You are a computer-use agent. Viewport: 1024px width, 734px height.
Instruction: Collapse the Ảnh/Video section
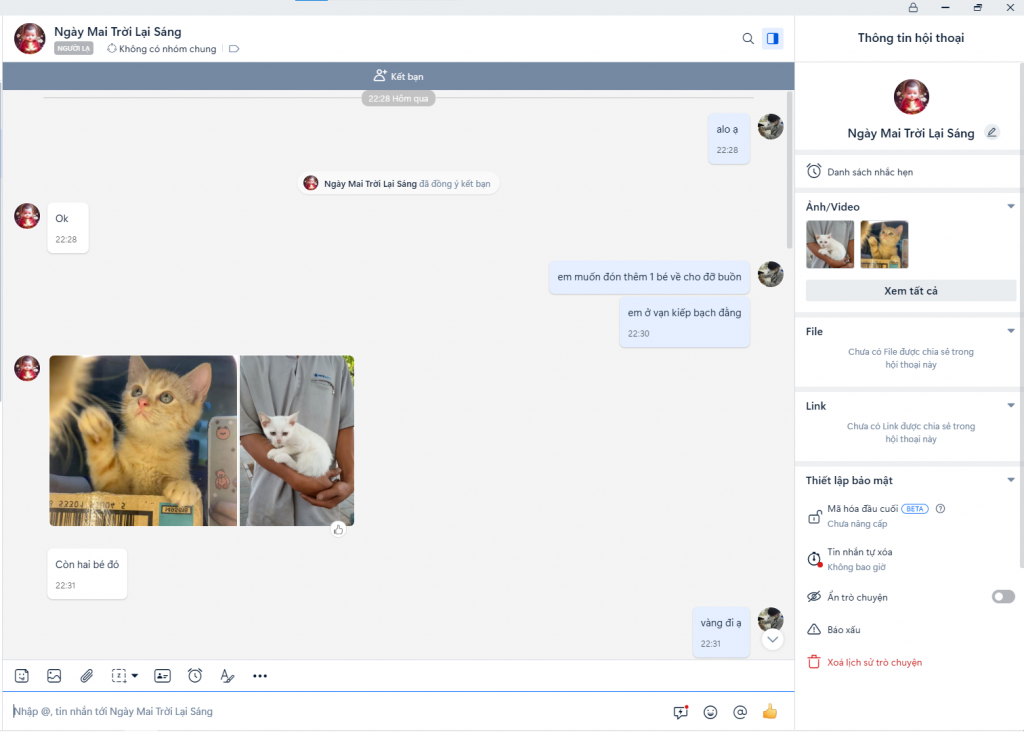(1011, 206)
